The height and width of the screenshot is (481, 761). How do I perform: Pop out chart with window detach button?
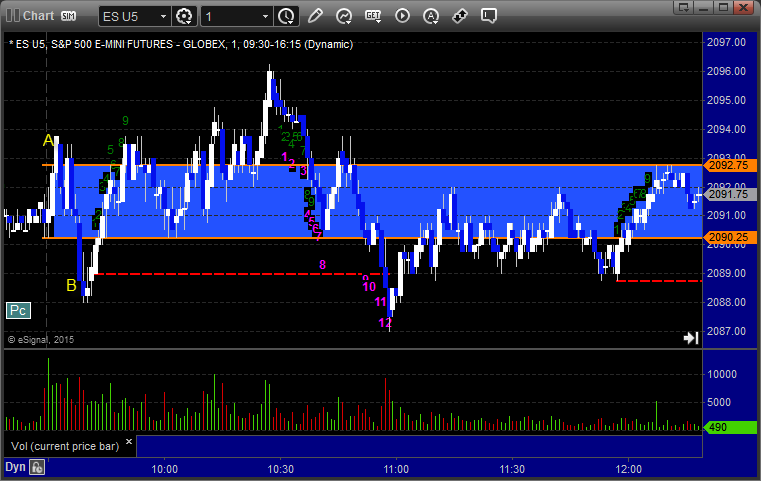(x=684, y=7)
